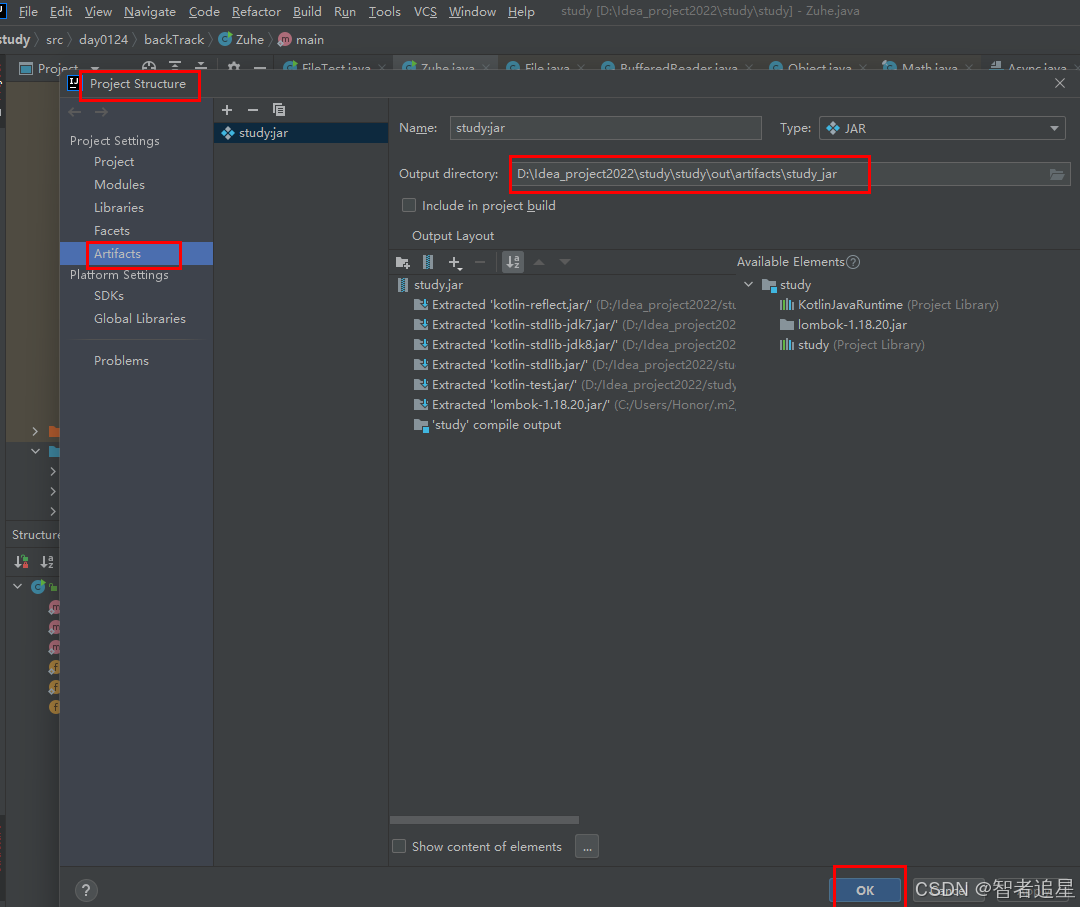This screenshot has height=907, width=1080.
Task: Click the help question mark button
Action: click(86, 890)
